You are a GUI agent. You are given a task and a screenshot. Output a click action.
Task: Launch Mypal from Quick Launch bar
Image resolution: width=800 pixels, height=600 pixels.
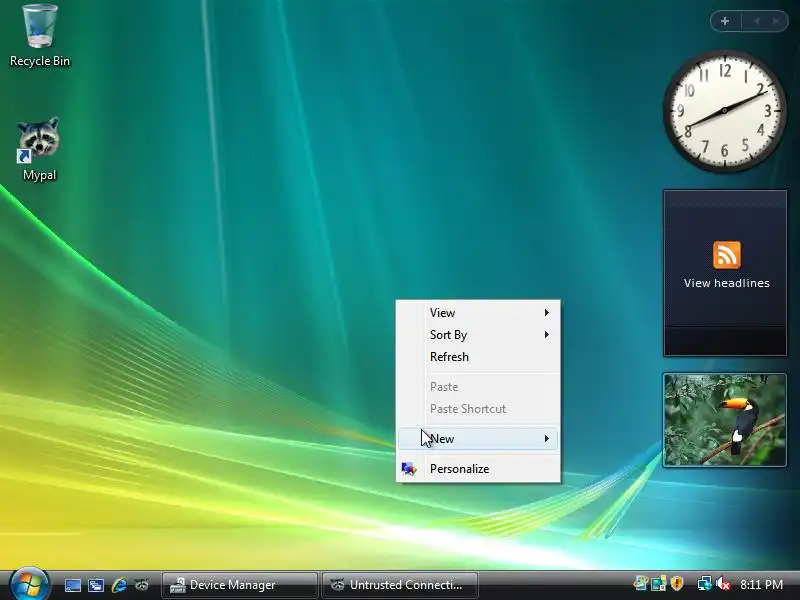point(141,585)
